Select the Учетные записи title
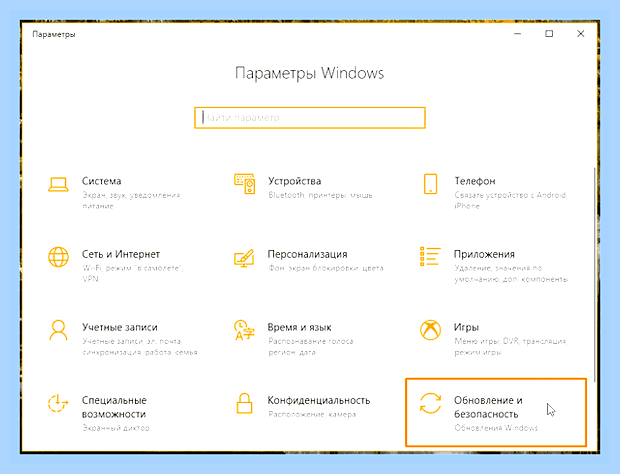 tap(120, 327)
